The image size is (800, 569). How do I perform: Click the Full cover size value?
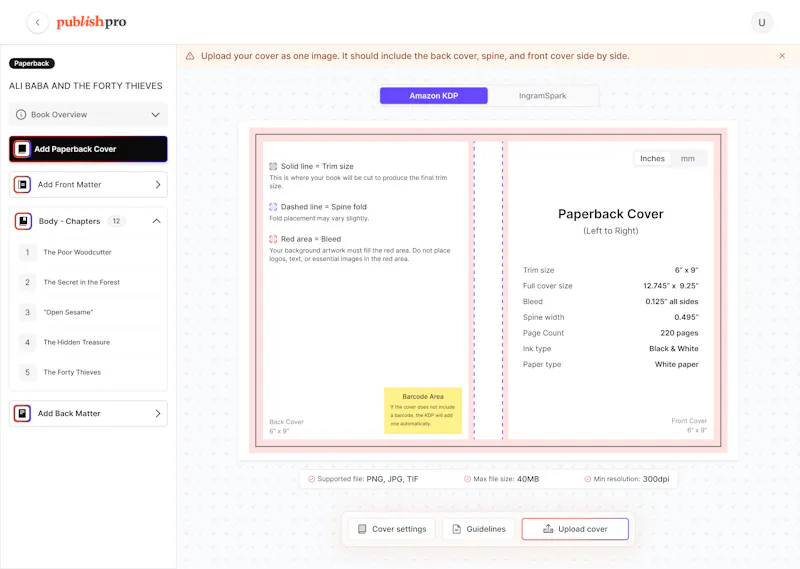671,286
